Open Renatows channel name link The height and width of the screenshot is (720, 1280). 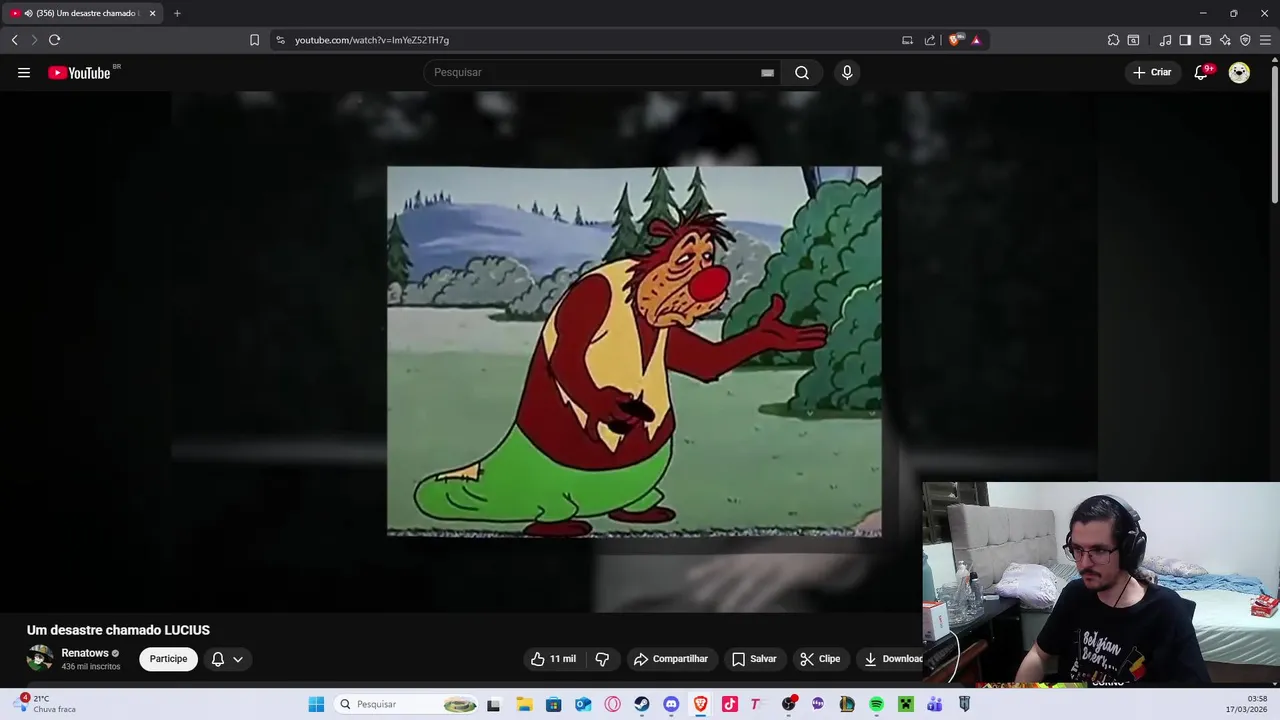tap(85, 653)
